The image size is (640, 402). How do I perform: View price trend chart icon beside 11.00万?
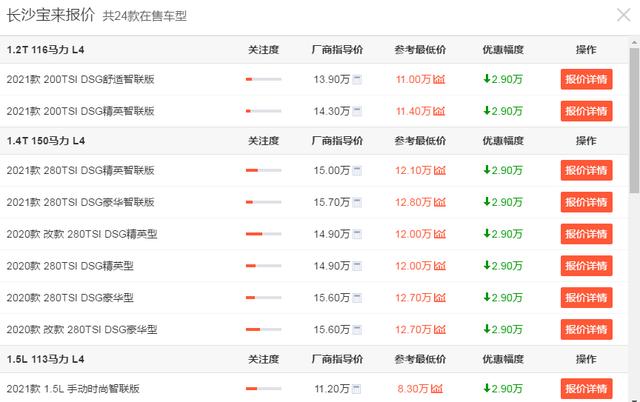click(x=439, y=79)
